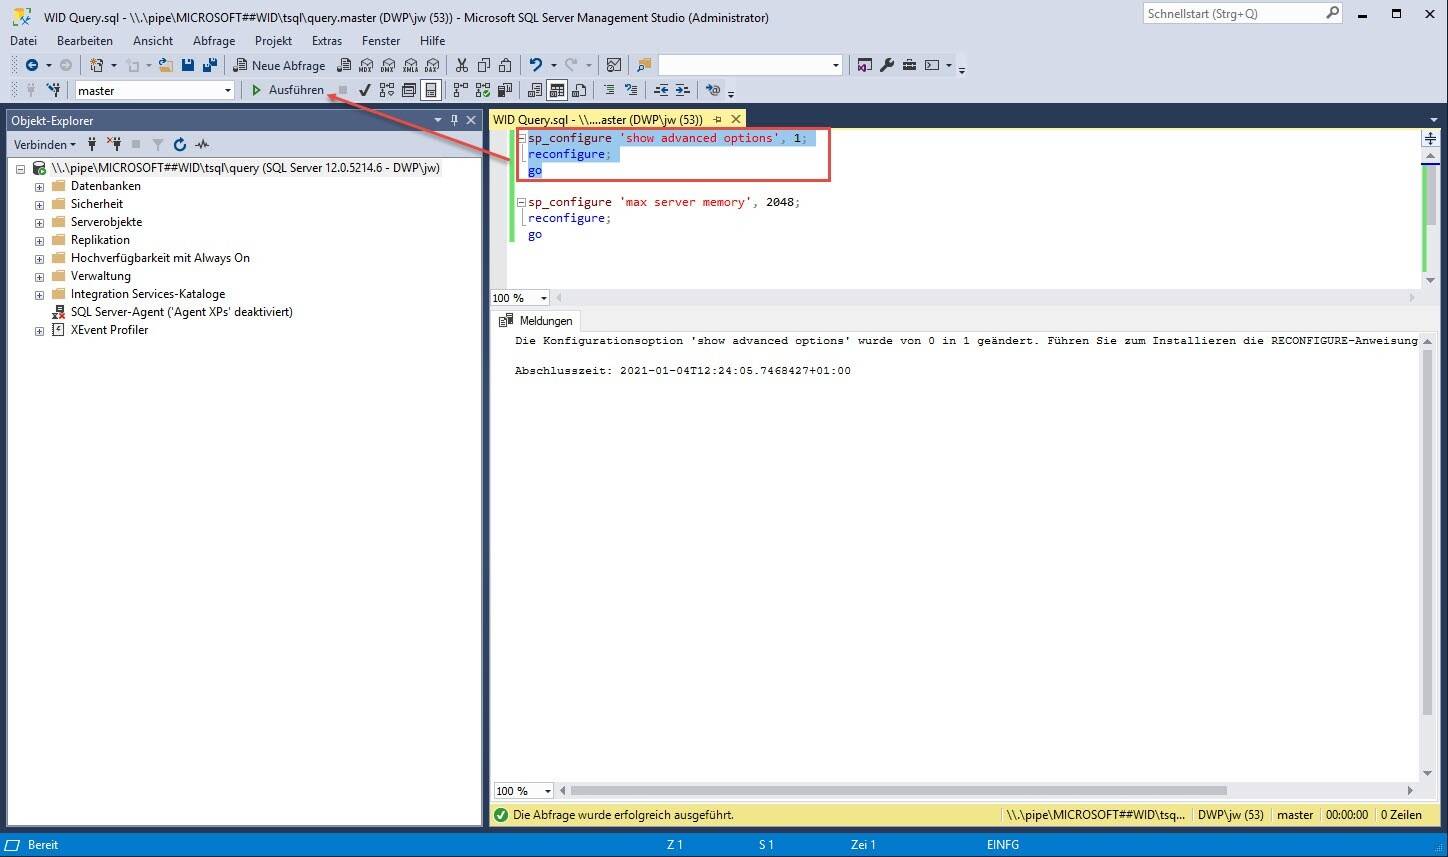The image size is (1448, 857).
Task: Click the Schnellstart search field
Action: (1233, 13)
